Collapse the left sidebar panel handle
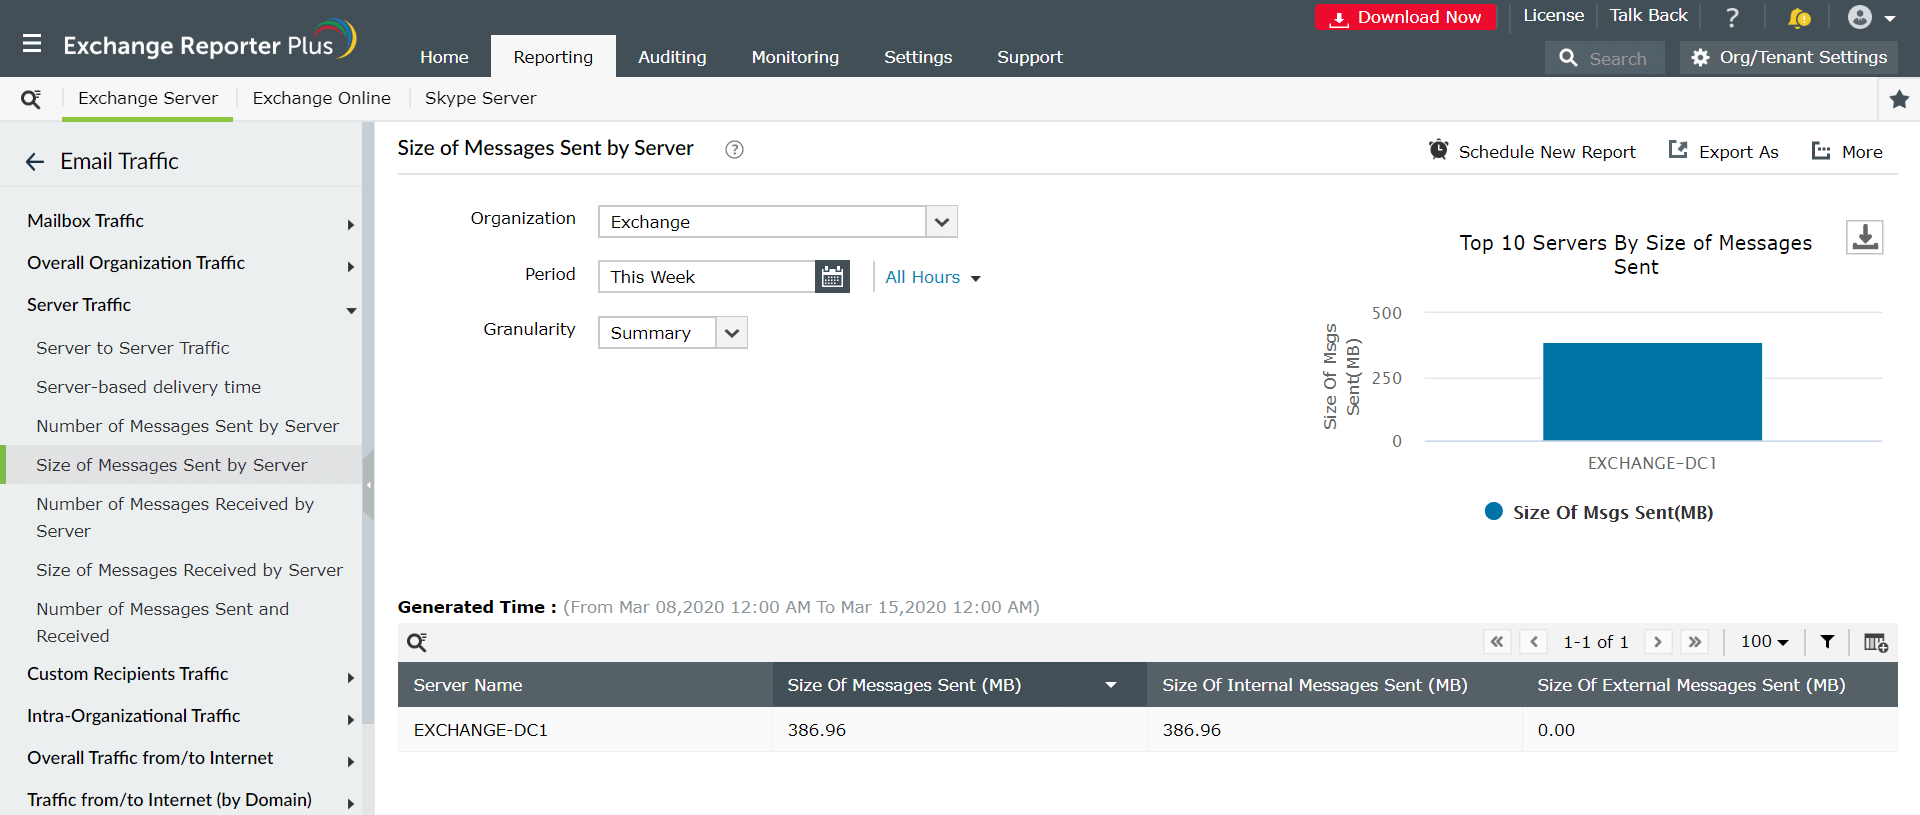 (x=368, y=485)
